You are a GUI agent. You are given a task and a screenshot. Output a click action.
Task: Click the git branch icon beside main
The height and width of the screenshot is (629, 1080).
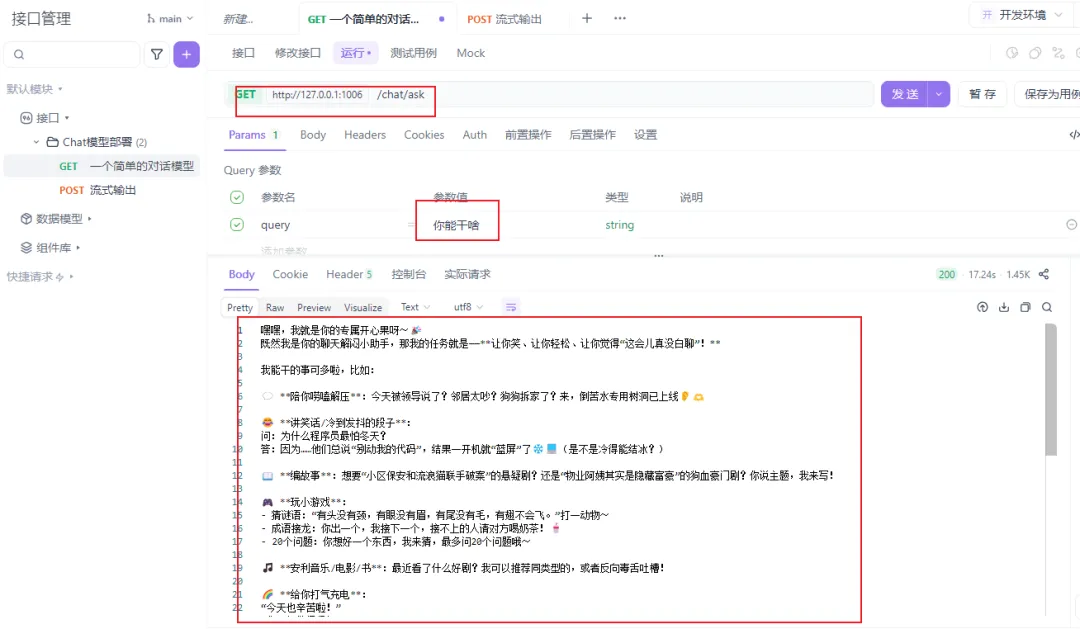[x=151, y=19]
